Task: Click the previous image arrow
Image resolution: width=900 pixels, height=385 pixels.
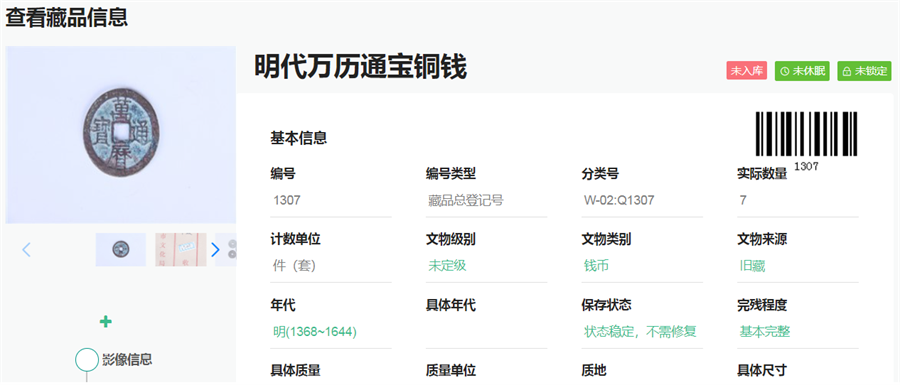Action: (26, 250)
